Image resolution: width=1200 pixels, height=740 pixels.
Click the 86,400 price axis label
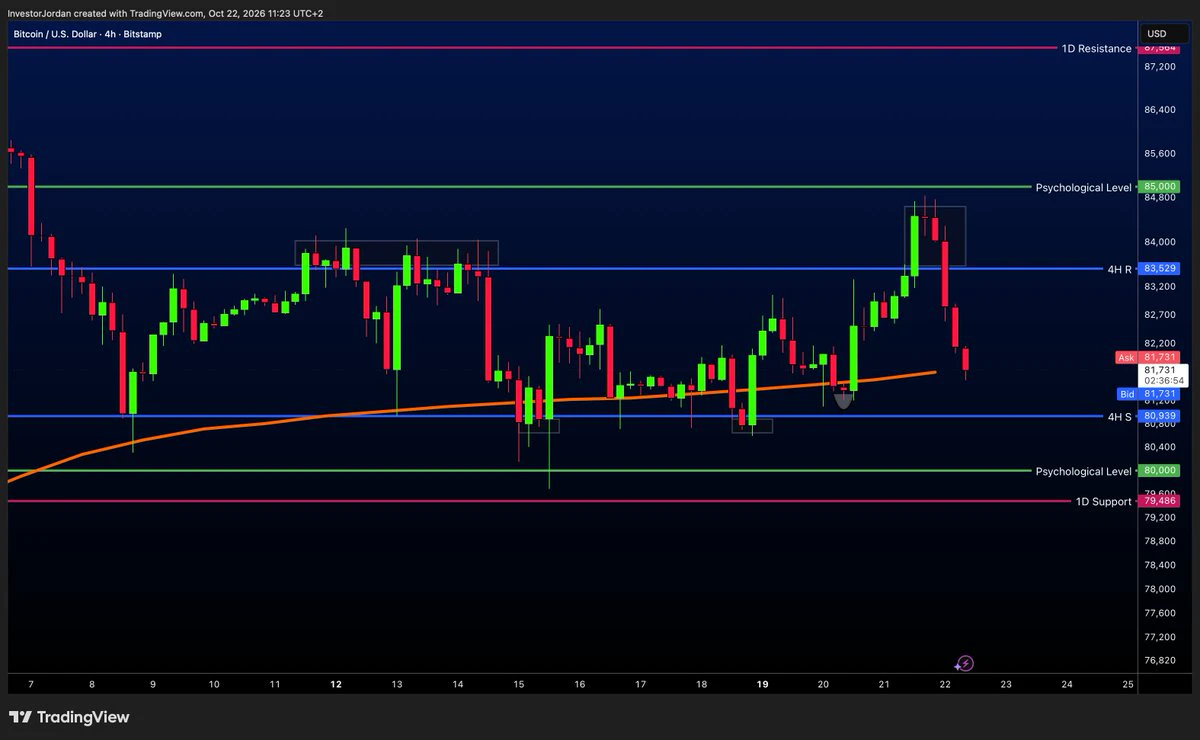coord(1160,109)
